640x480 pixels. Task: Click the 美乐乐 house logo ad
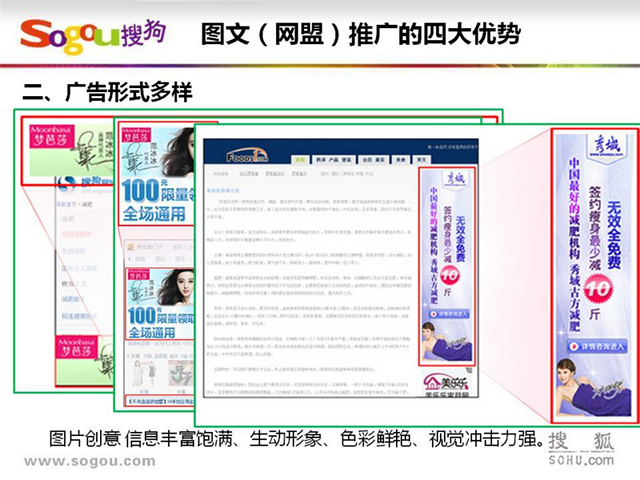click(447, 384)
